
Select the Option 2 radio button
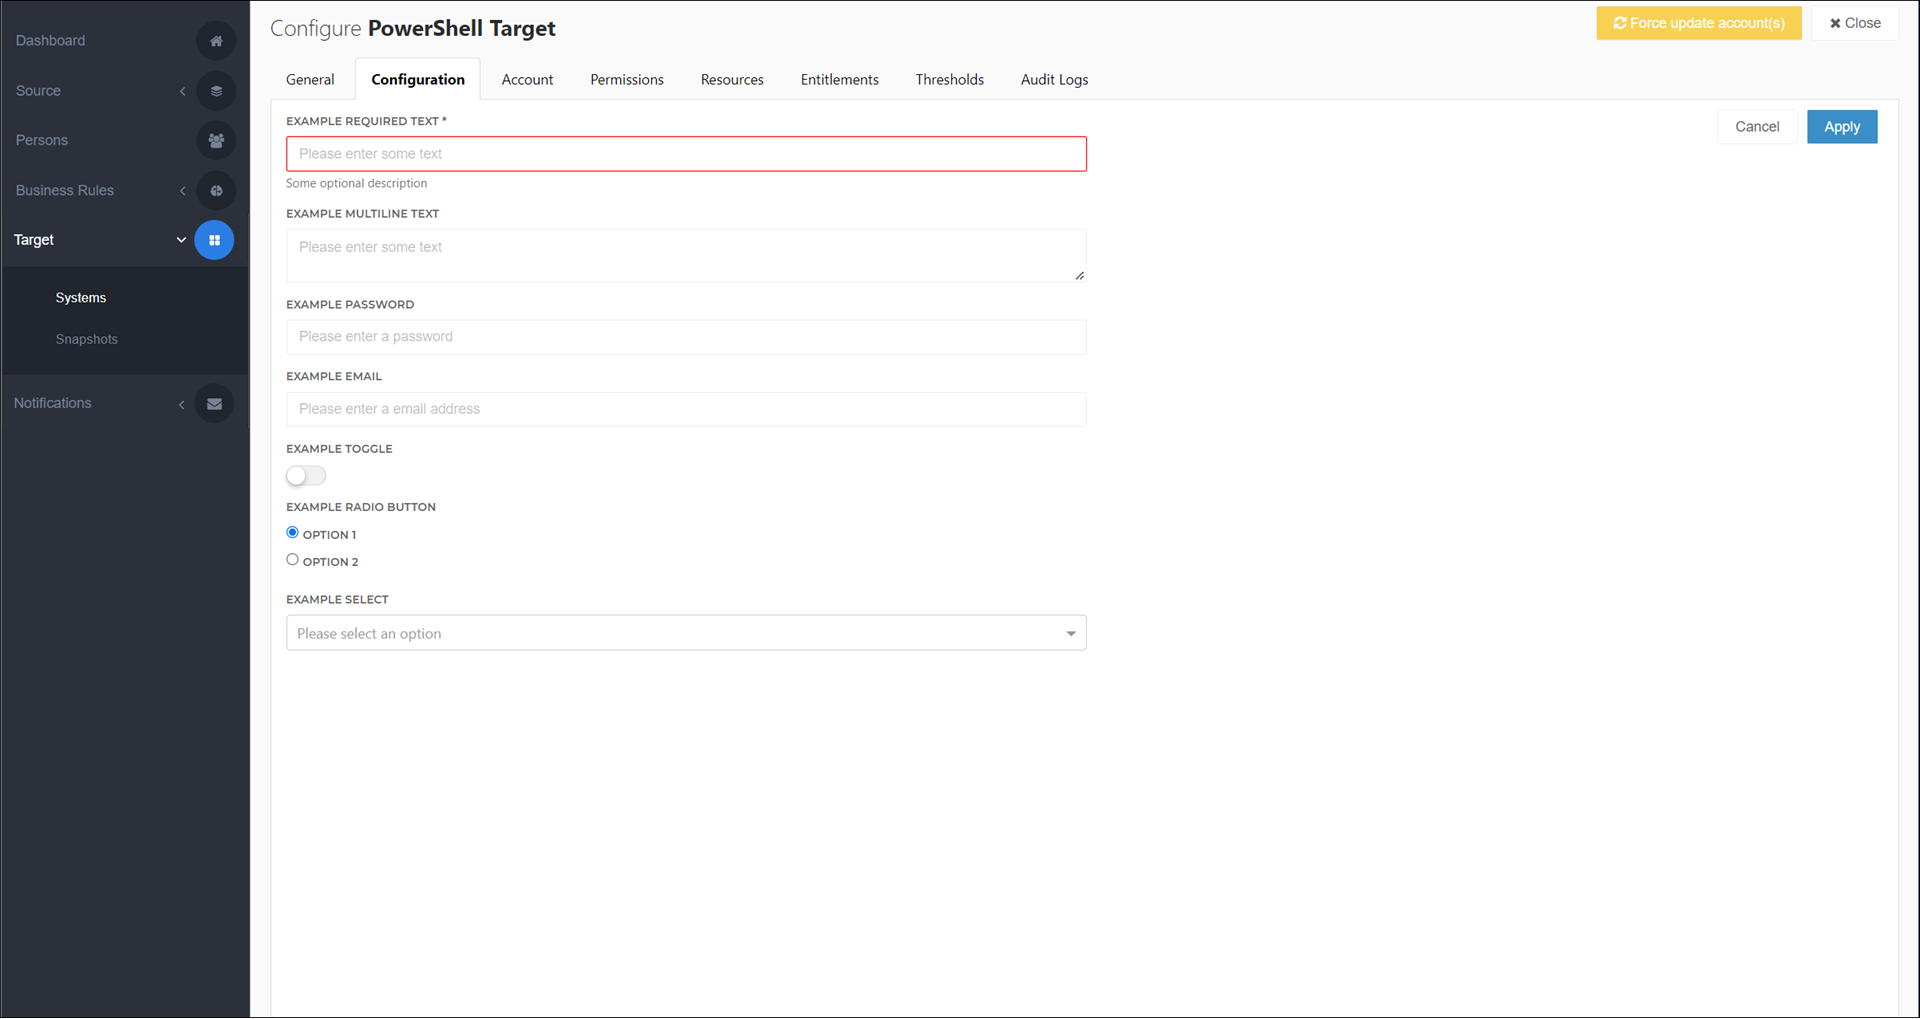[x=292, y=560]
